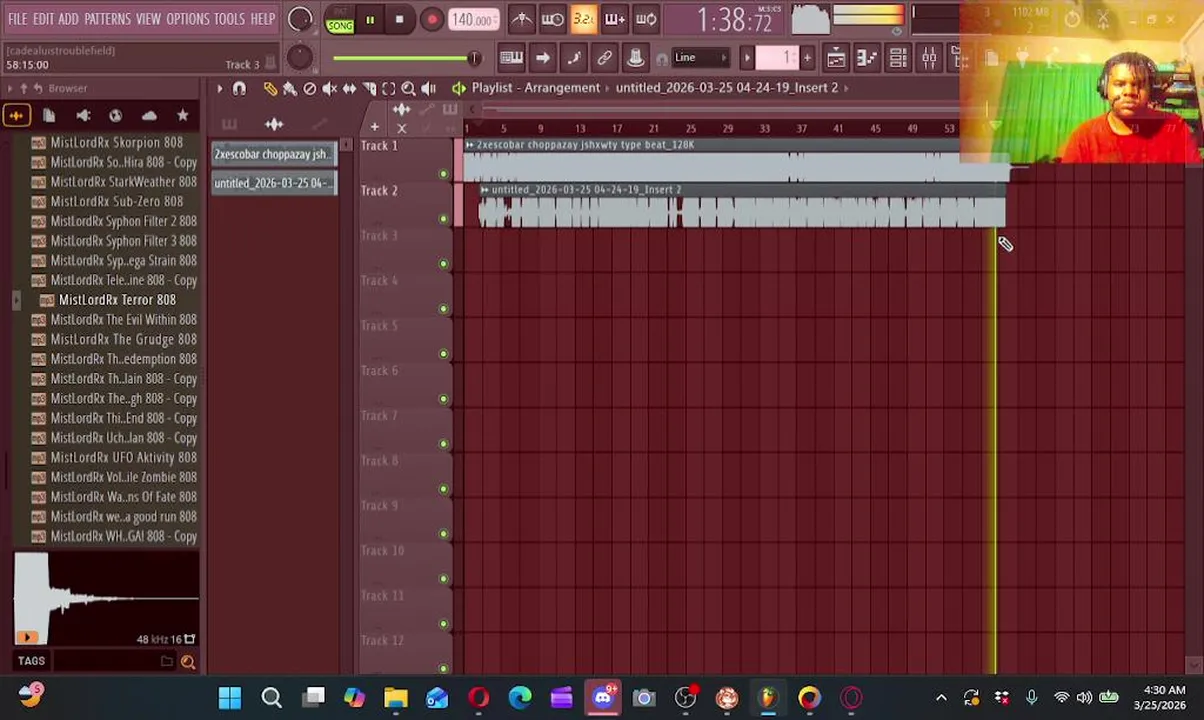Select the slice tool in playlist toolbar

(369, 89)
